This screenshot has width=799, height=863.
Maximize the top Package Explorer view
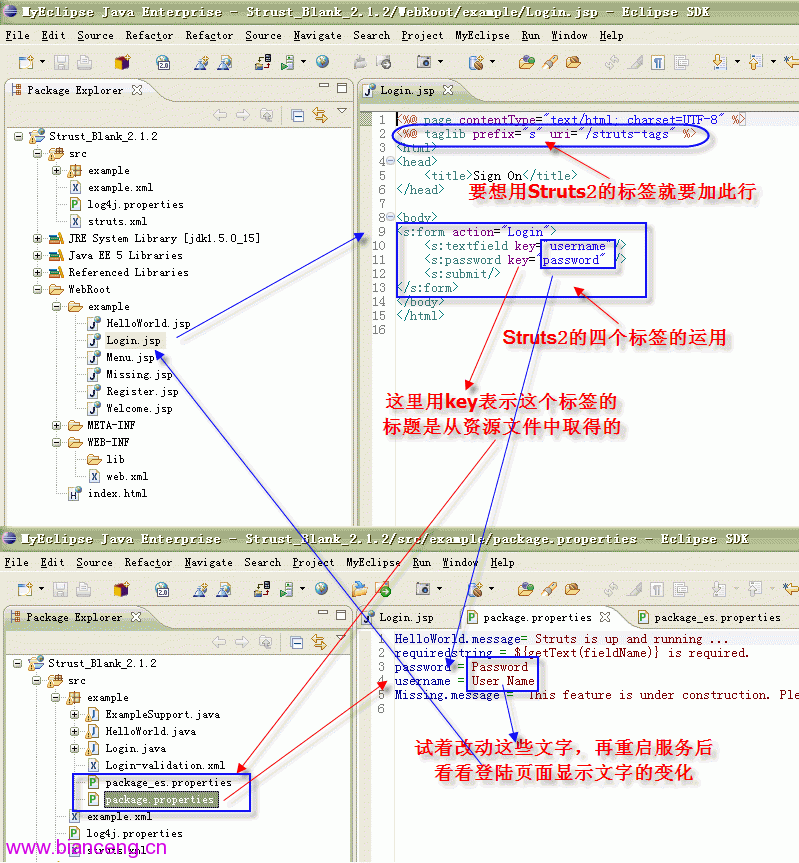342,88
